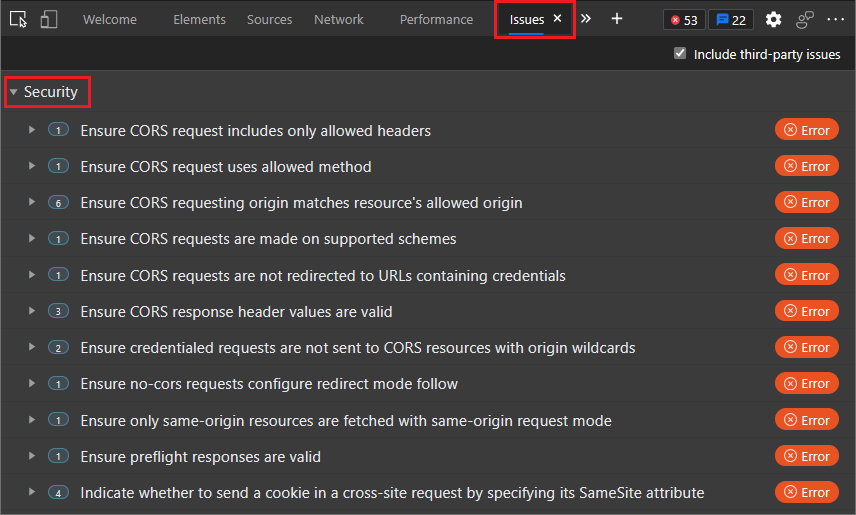Click Error badge for same-origin request mode
This screenshot has height=515, width=856.
click(807, 419)
